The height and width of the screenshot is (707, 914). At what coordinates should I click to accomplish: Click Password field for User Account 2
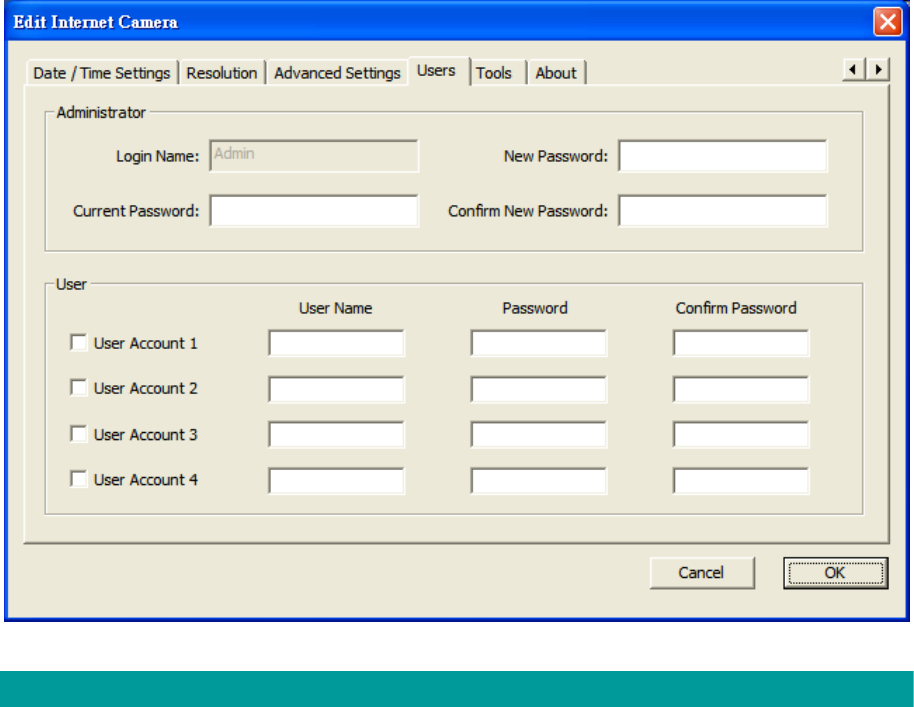point(539,389)
